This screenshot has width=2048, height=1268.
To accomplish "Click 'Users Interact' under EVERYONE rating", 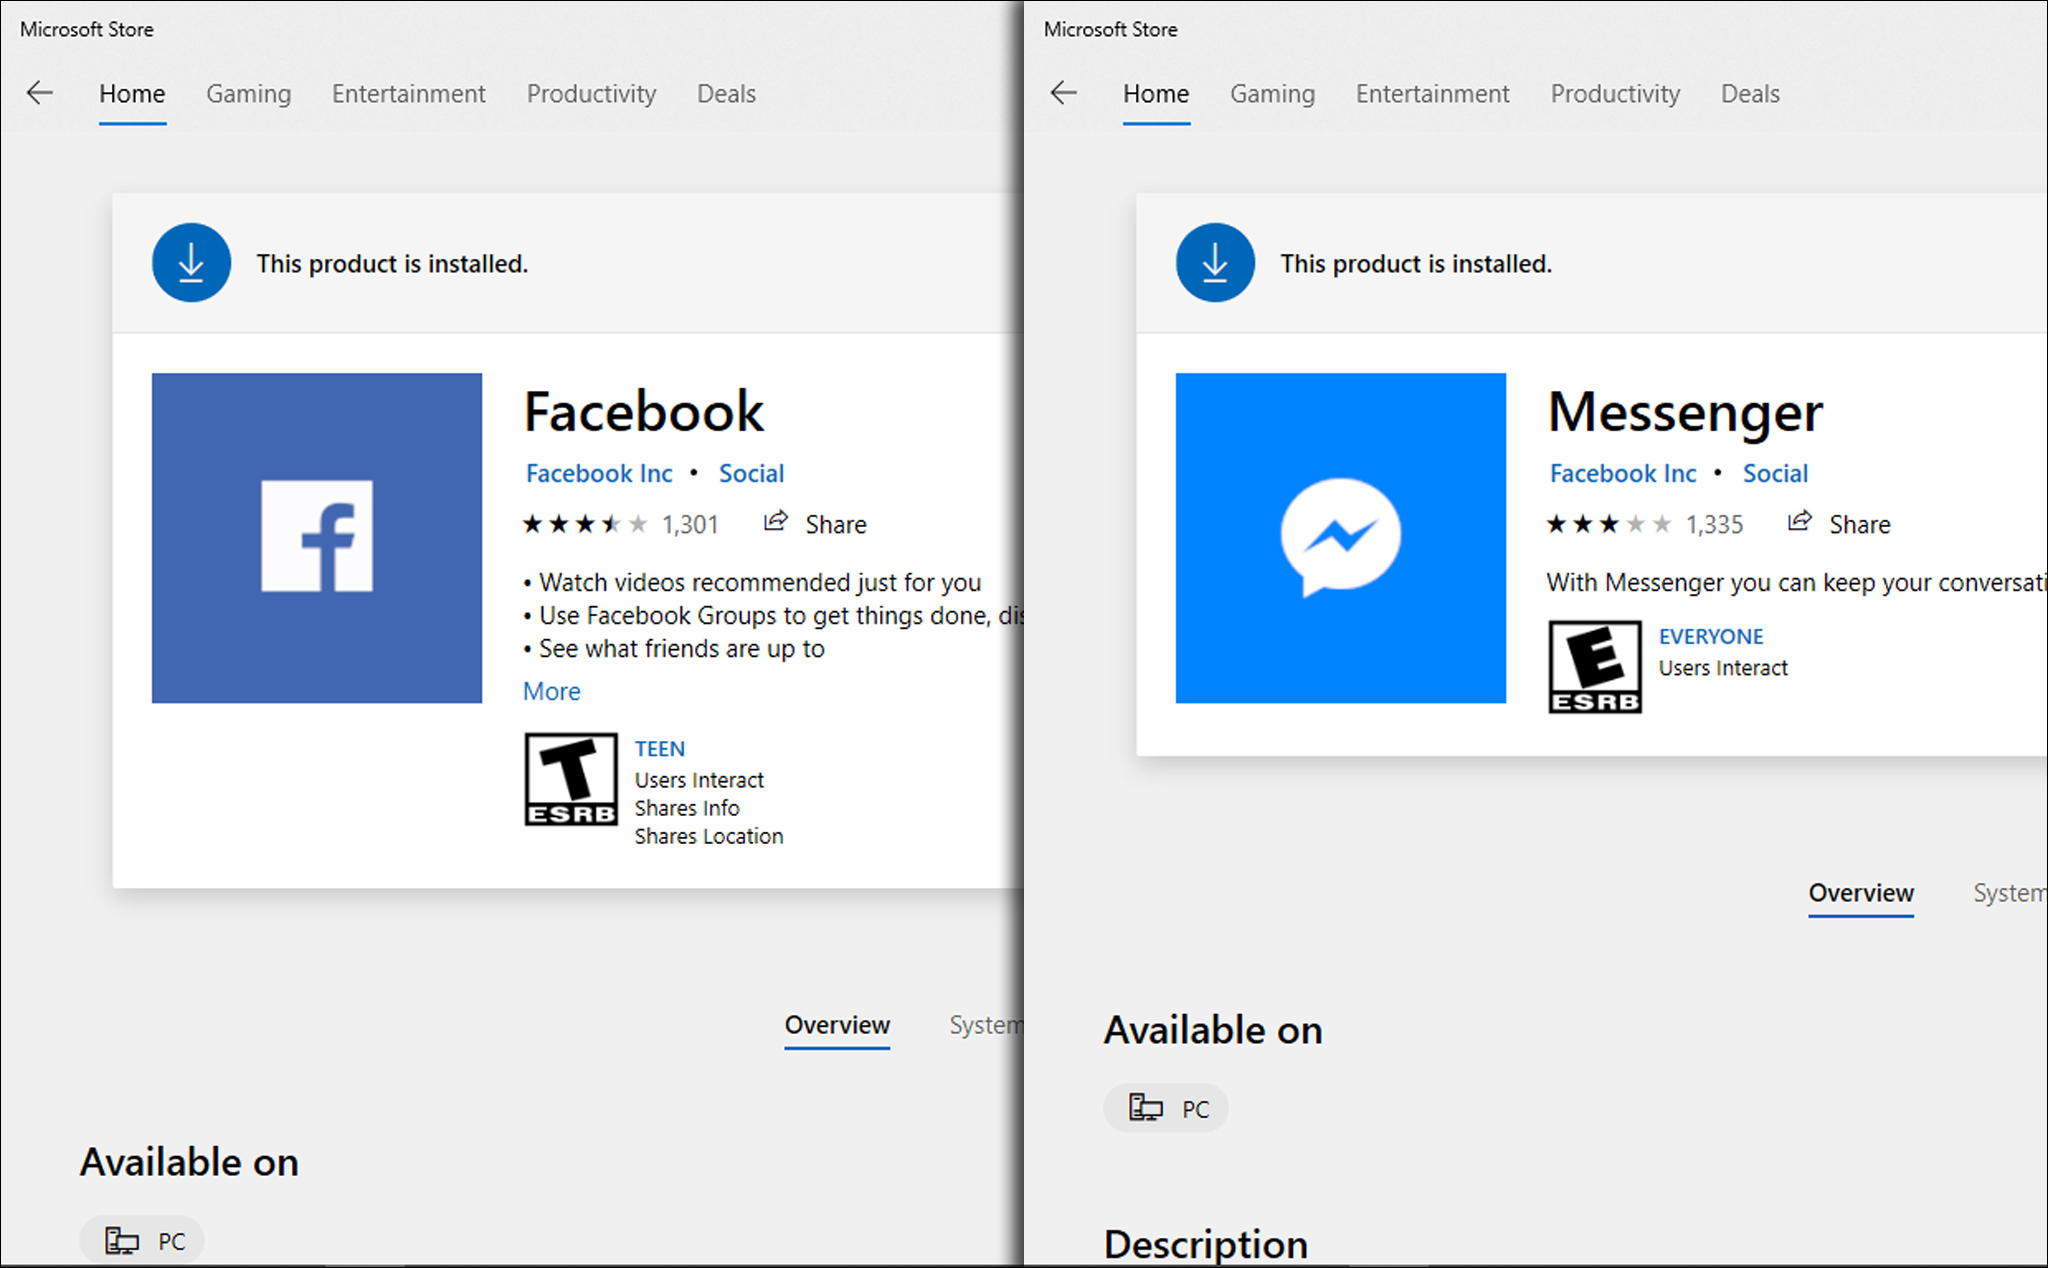I will (x=1723, y=668).
